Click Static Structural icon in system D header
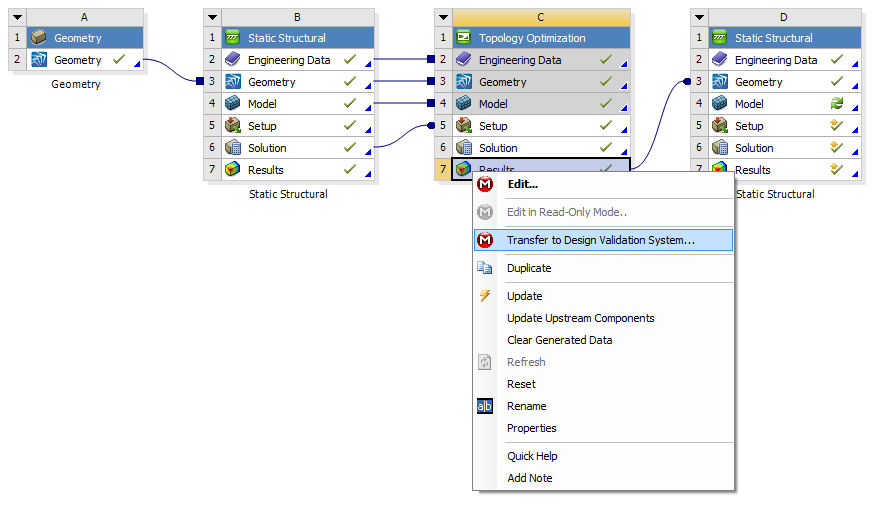 coord(720,37)
